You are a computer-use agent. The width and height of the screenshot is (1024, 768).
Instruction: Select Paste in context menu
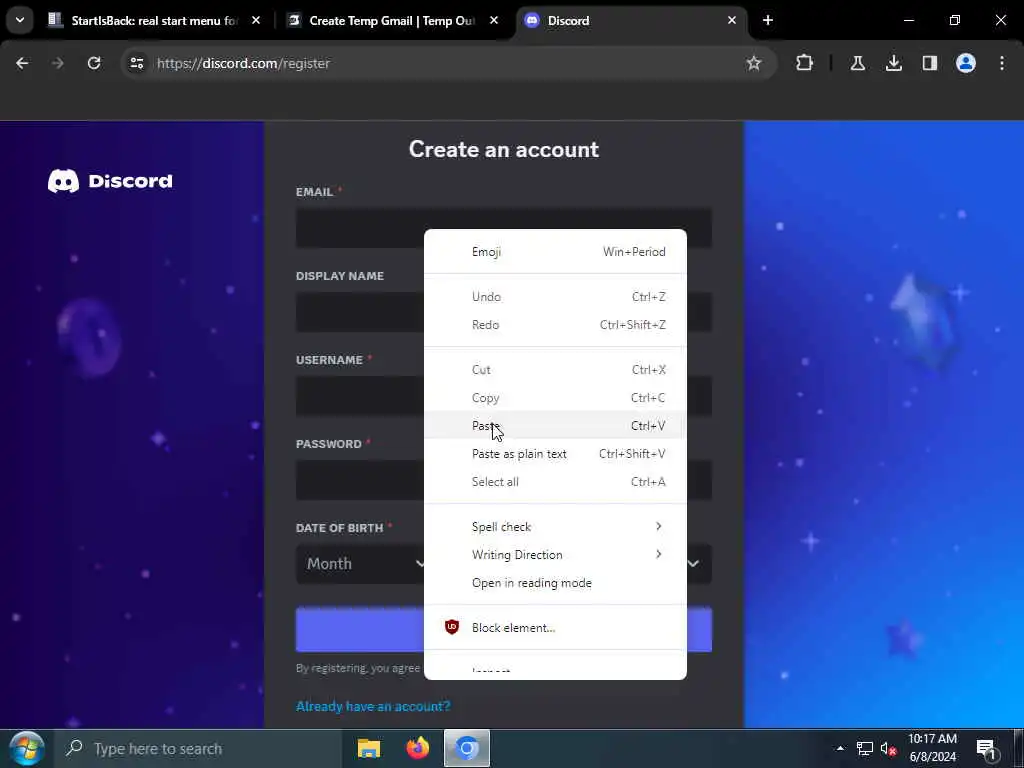pyautogui.click(x=555, y=426)
